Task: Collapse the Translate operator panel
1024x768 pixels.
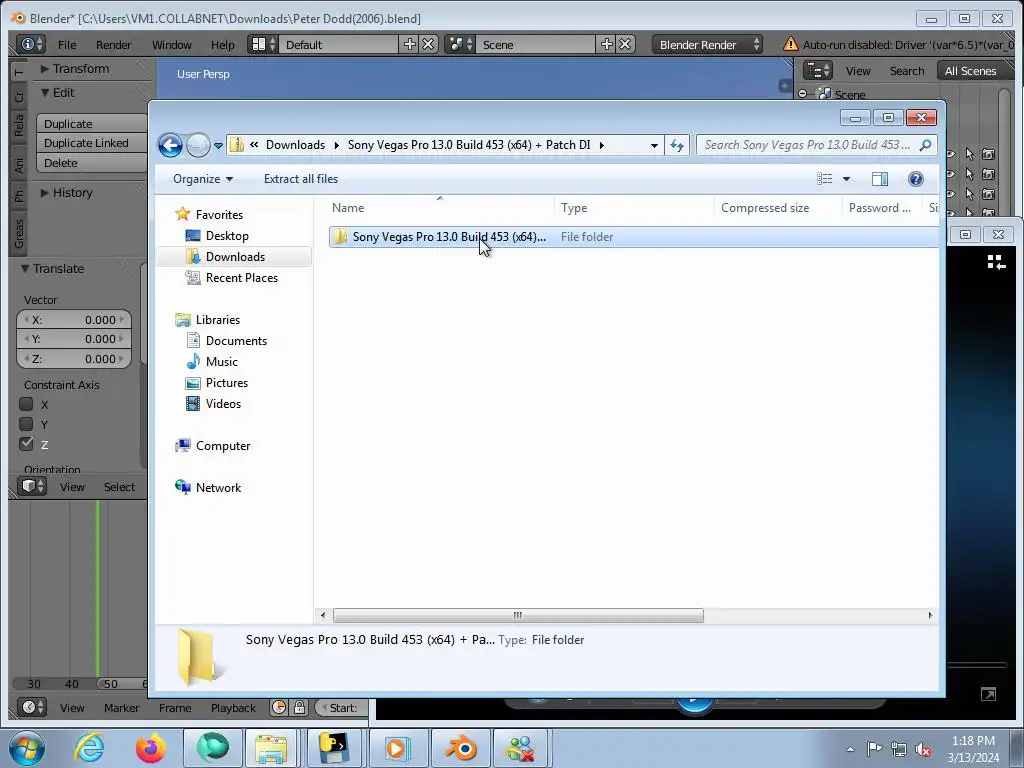Action: coord(25,268)
